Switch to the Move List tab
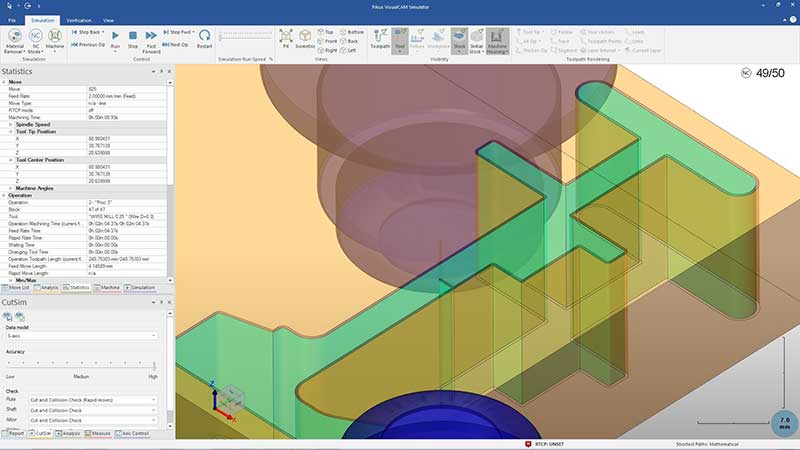 (17, 287)
